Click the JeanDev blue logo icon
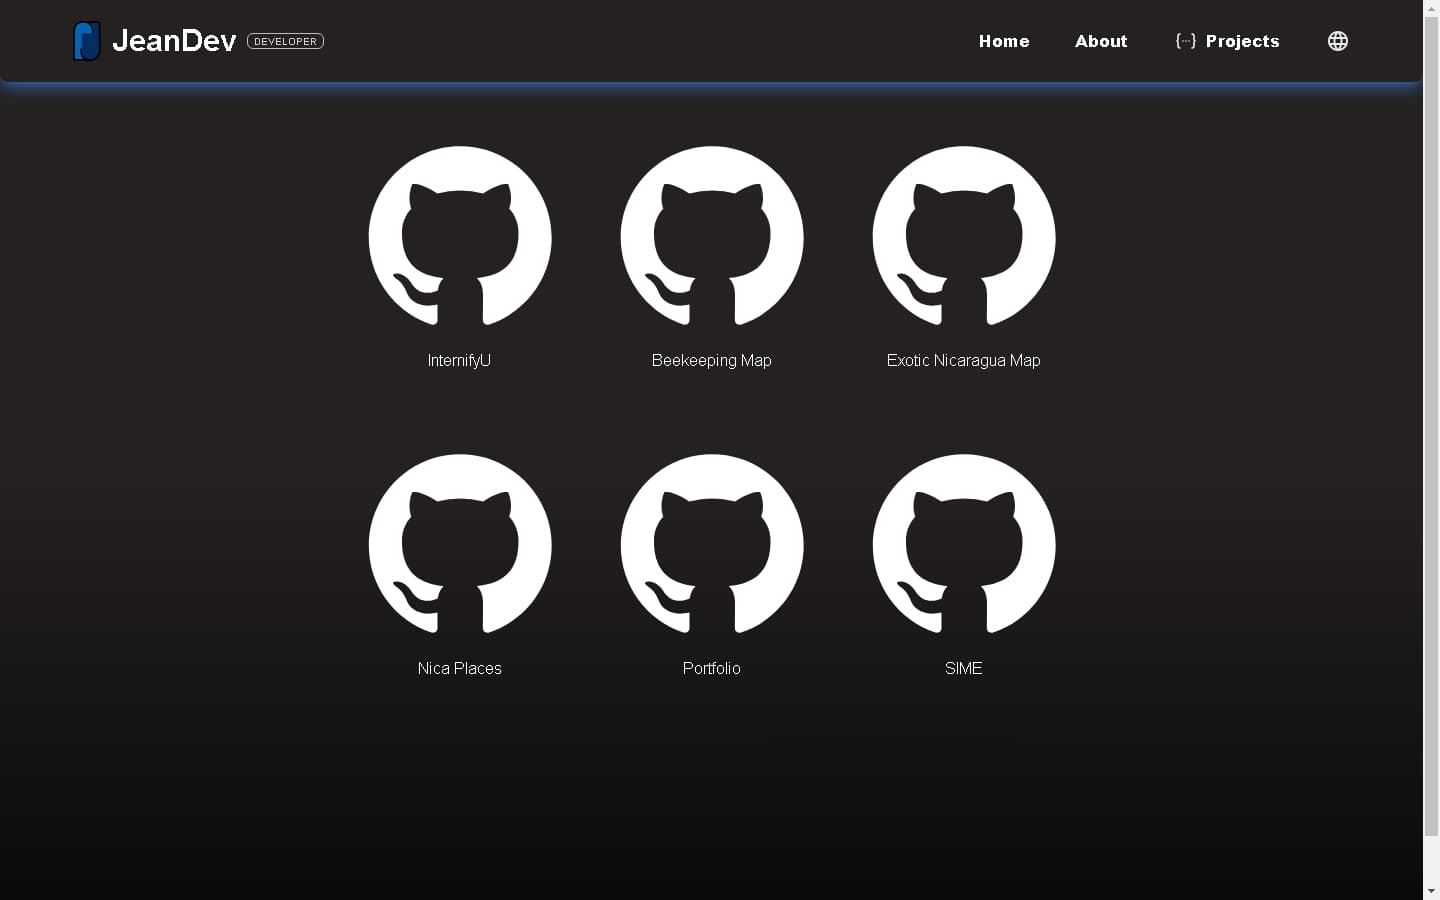 pyautogui.click(x=87, y=41)
